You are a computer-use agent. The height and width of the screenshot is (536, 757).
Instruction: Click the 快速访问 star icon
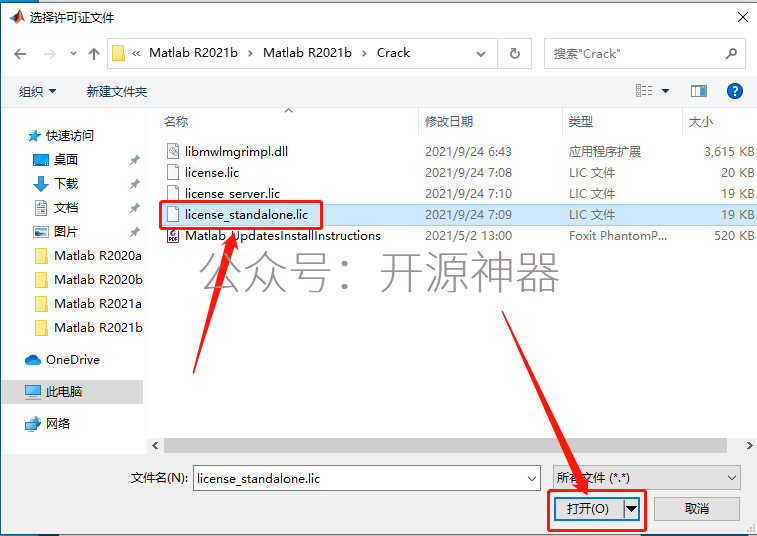pos(34,136)
